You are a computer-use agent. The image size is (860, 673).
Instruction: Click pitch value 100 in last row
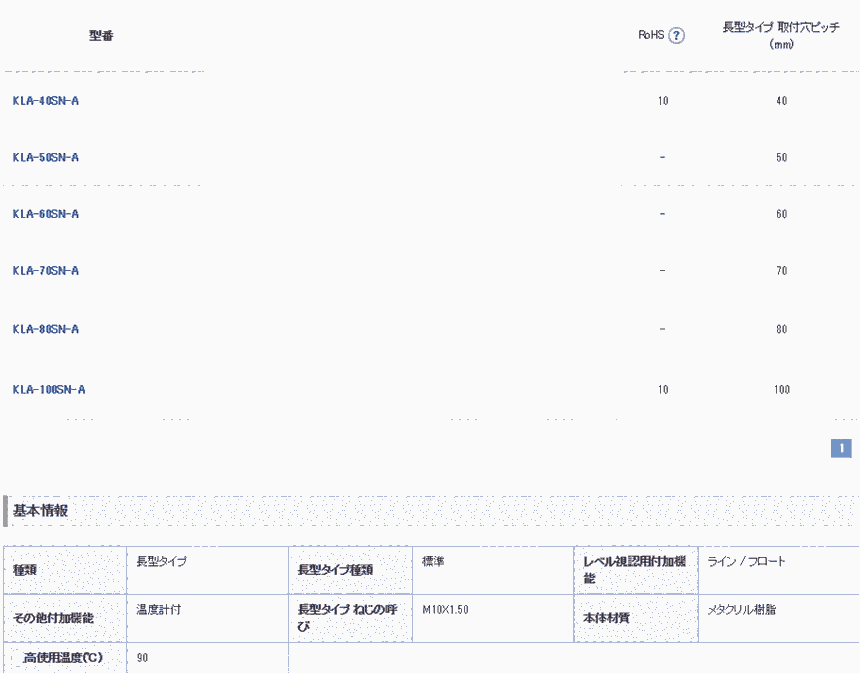click(781, 389)
